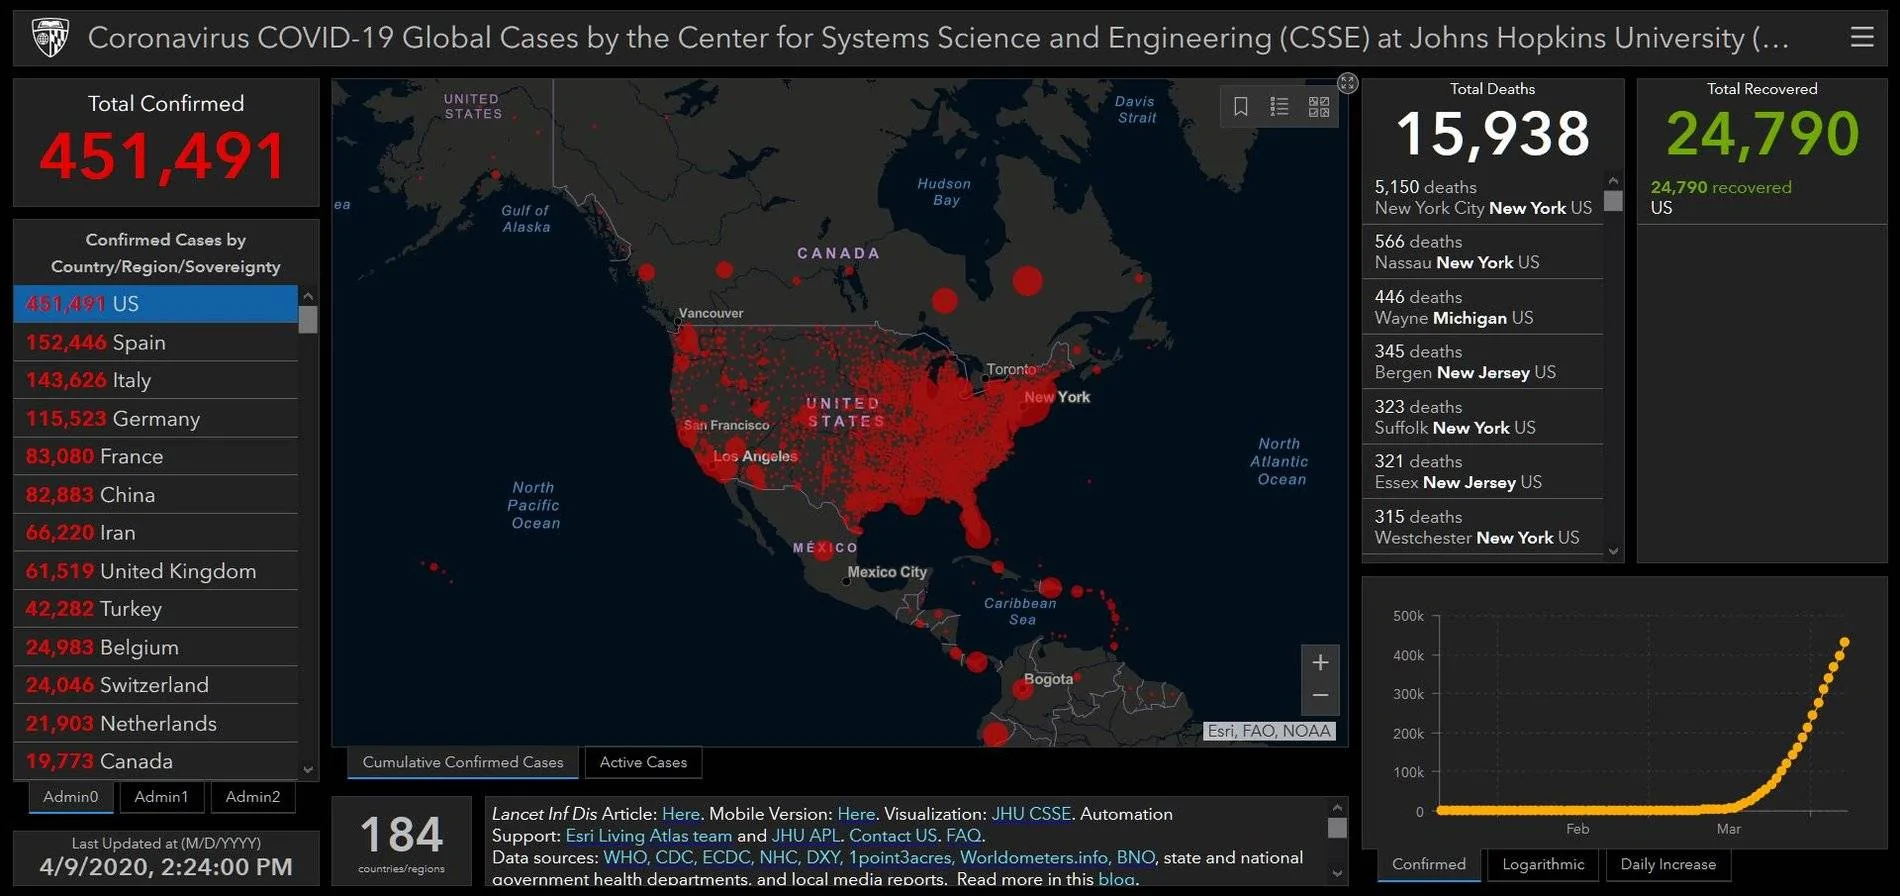This screenshot has height=896, width=1900.
Task: Select the Admin0 tab
Action: click(x=71, y=797)
